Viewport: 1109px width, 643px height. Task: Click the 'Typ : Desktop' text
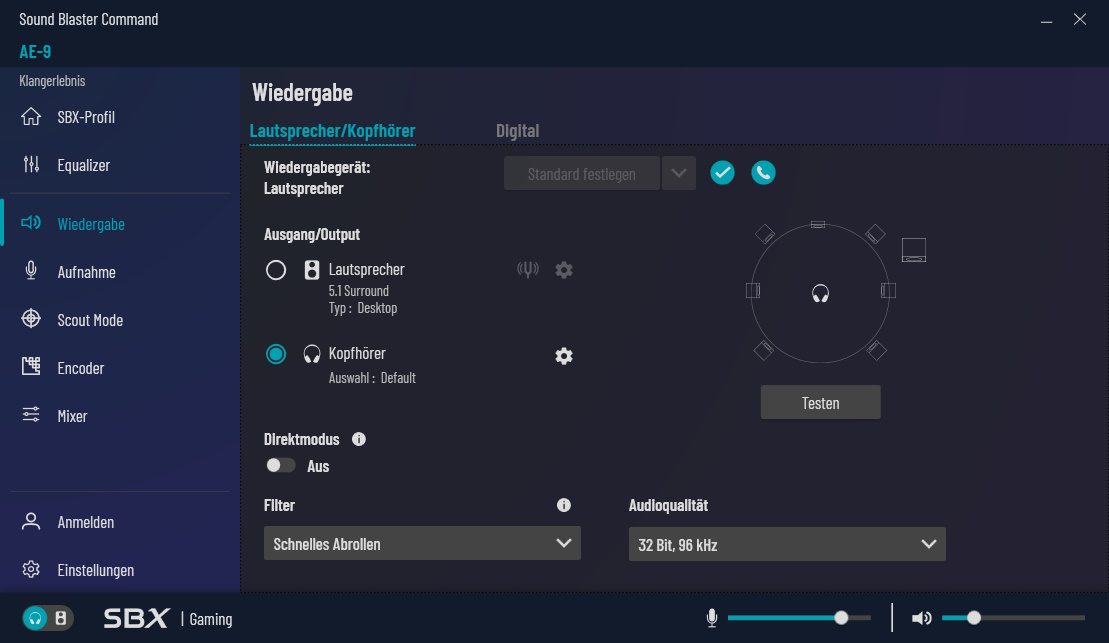click(x=363, y=308)
